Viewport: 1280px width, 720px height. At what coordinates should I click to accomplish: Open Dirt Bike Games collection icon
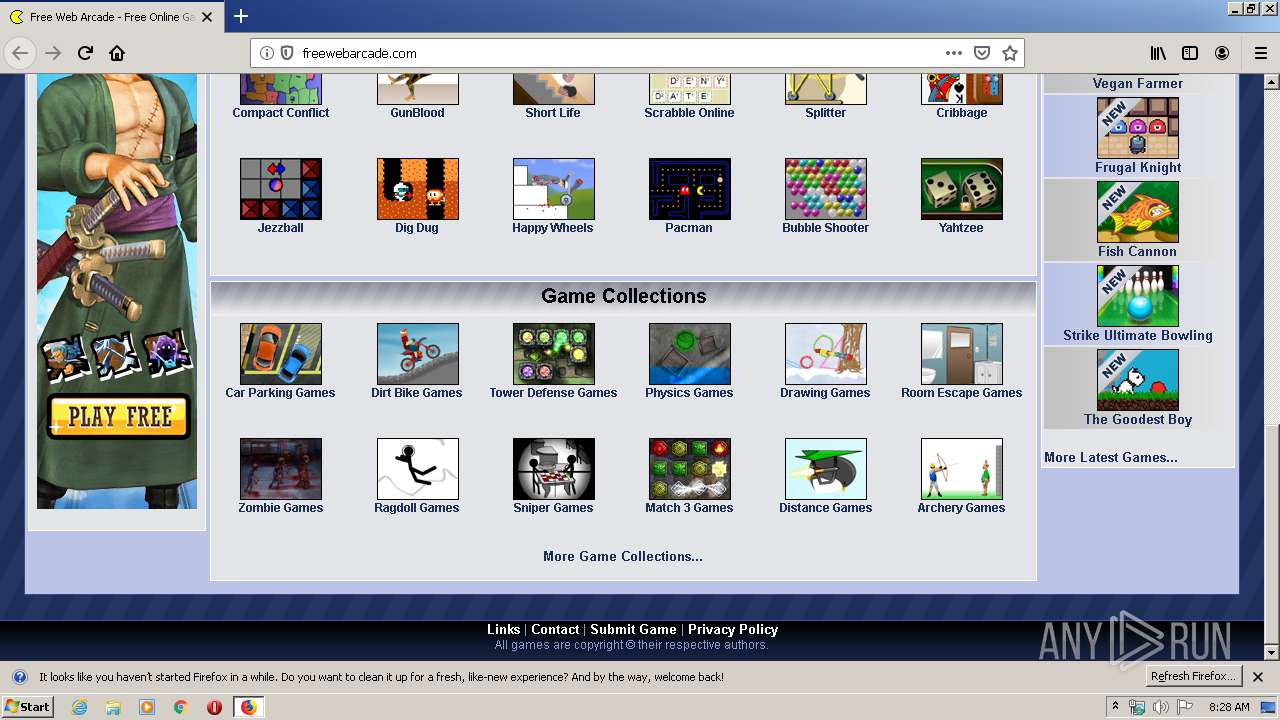pos(417,354)
